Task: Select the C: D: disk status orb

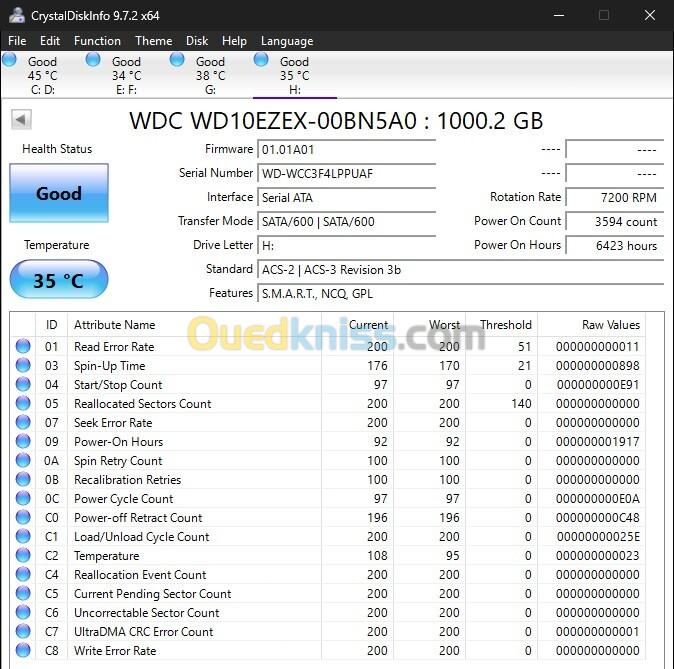Action: tap(9, 59)
